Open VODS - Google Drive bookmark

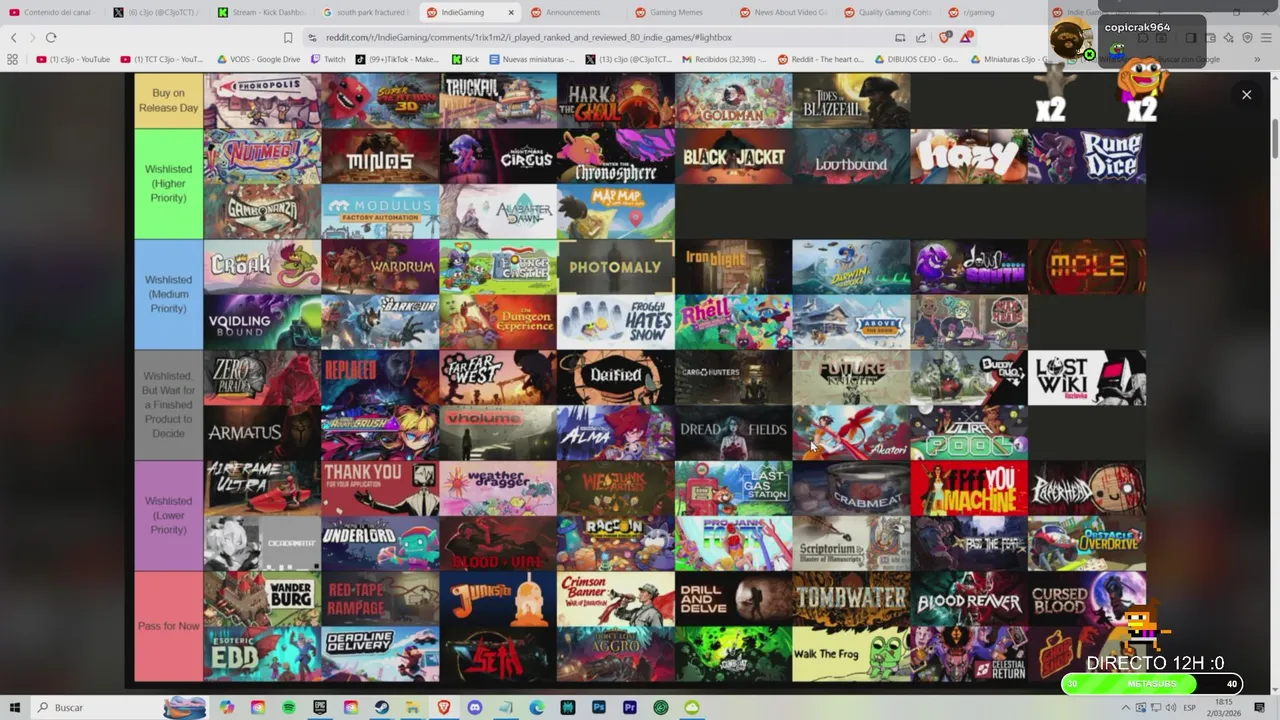click(x=258, y=59)
